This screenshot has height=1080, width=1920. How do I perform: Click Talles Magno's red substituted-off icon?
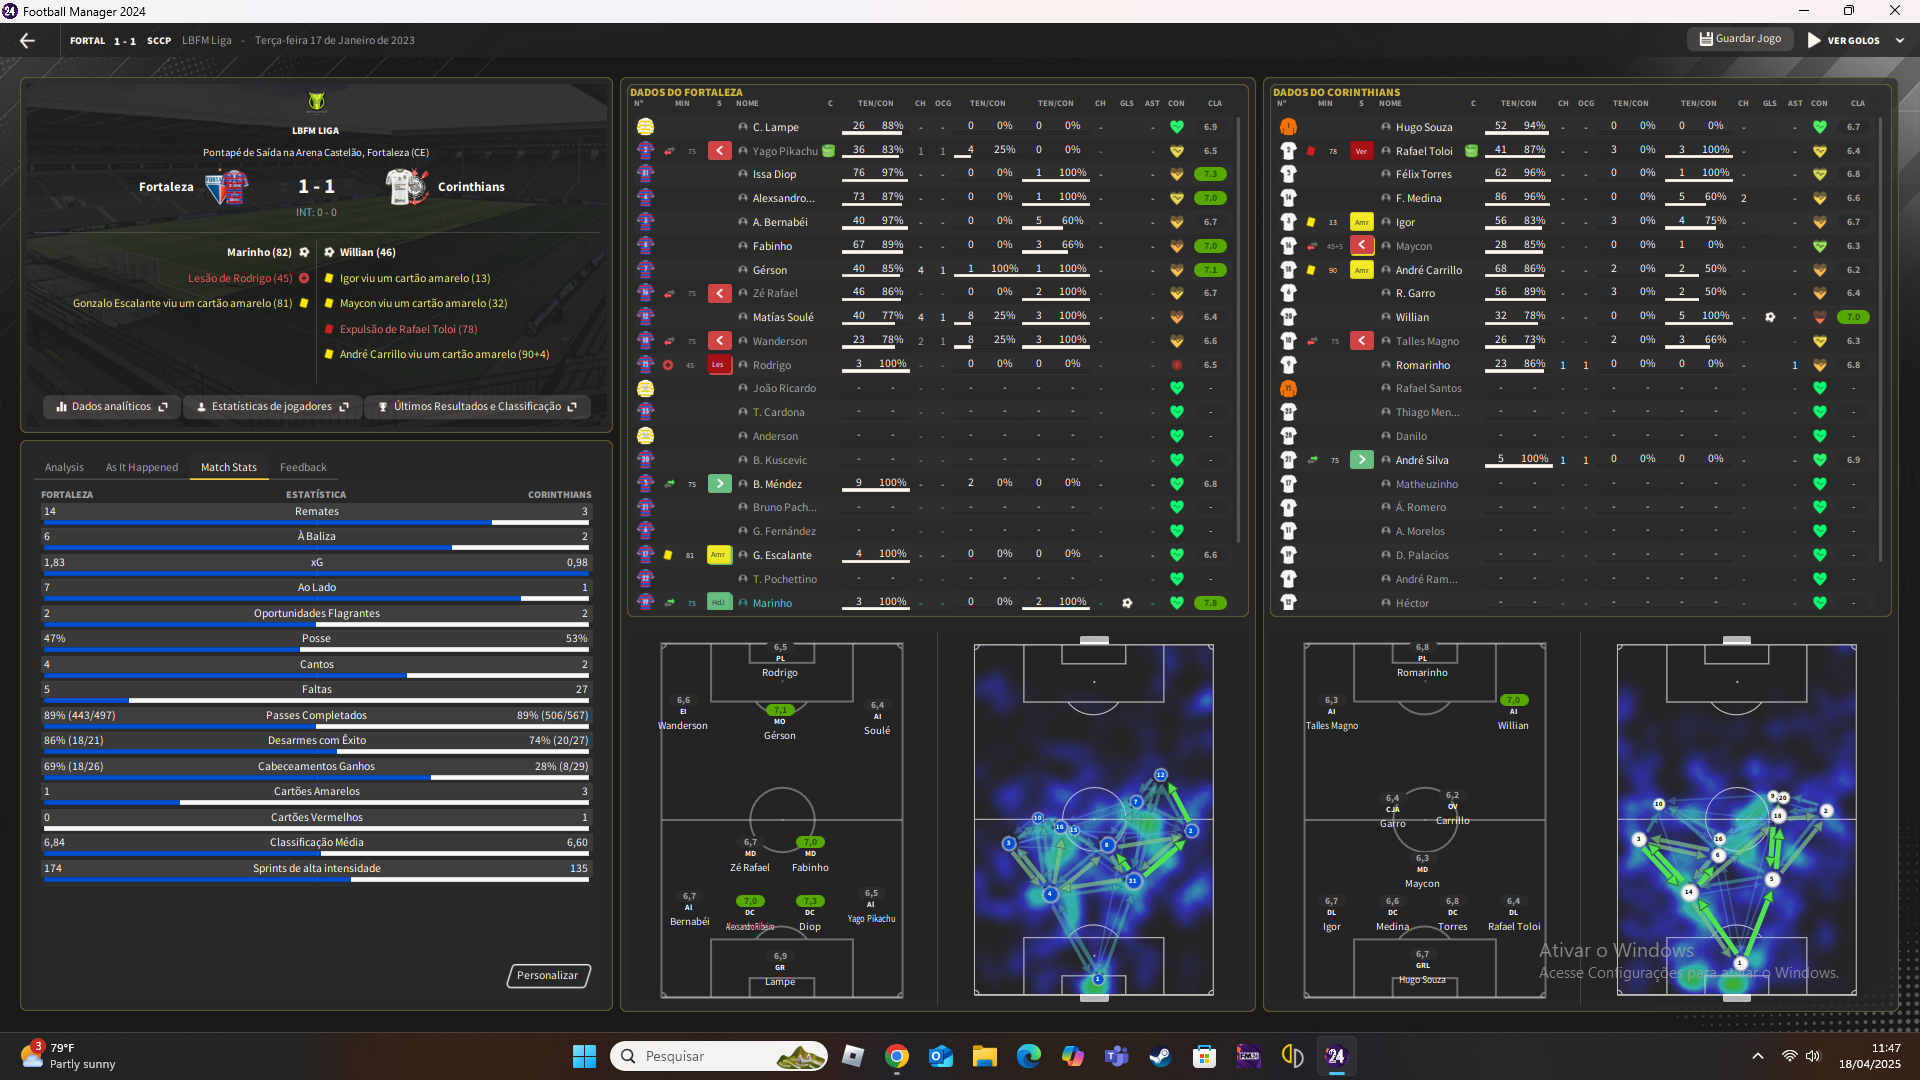(x=1362, y=341)
